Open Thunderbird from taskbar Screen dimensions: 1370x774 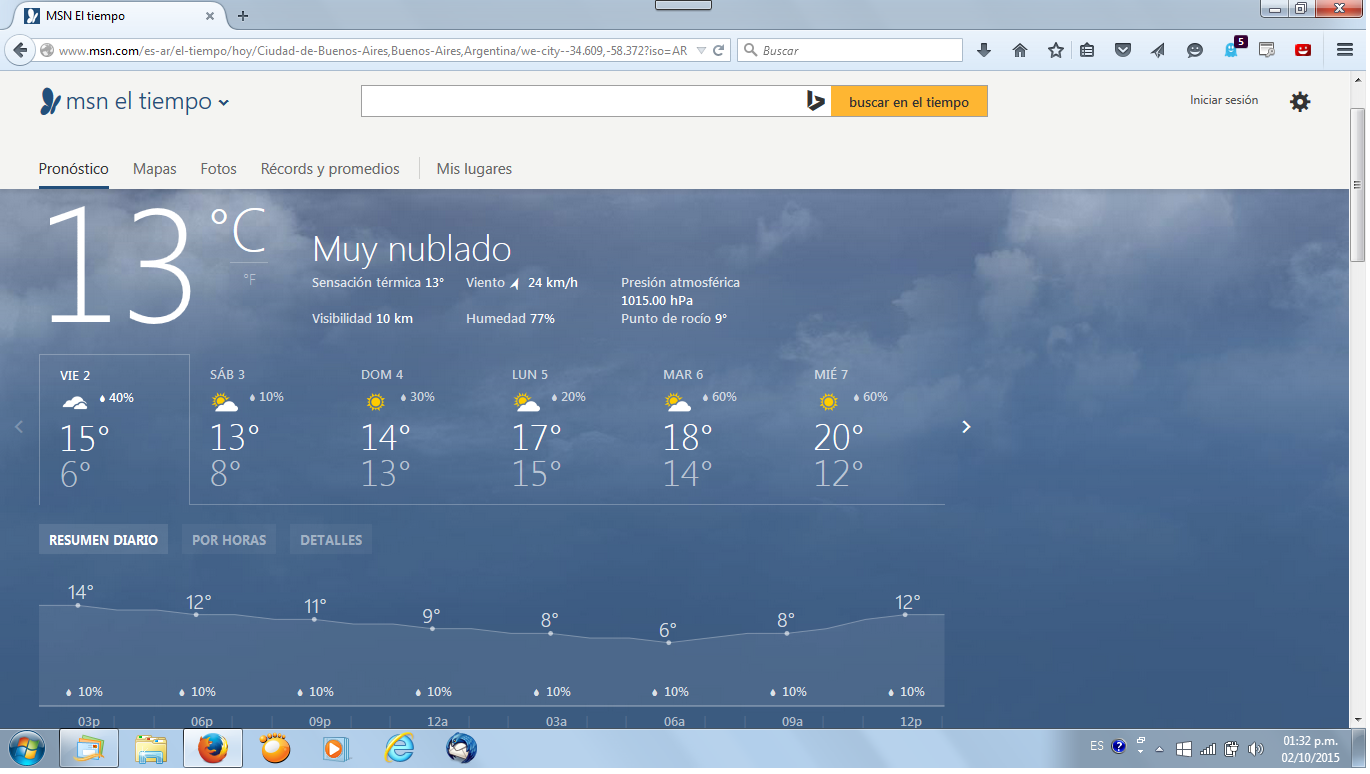461,748
